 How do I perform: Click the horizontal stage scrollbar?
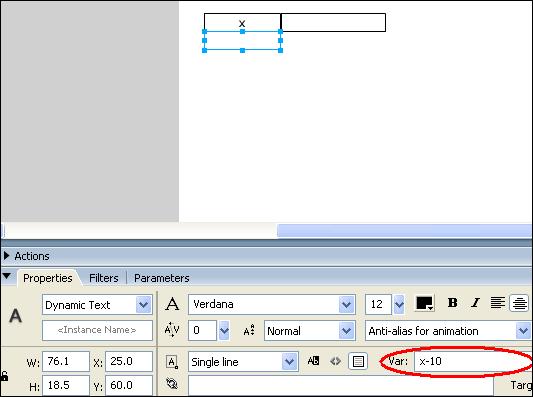[x=405, y=231]
